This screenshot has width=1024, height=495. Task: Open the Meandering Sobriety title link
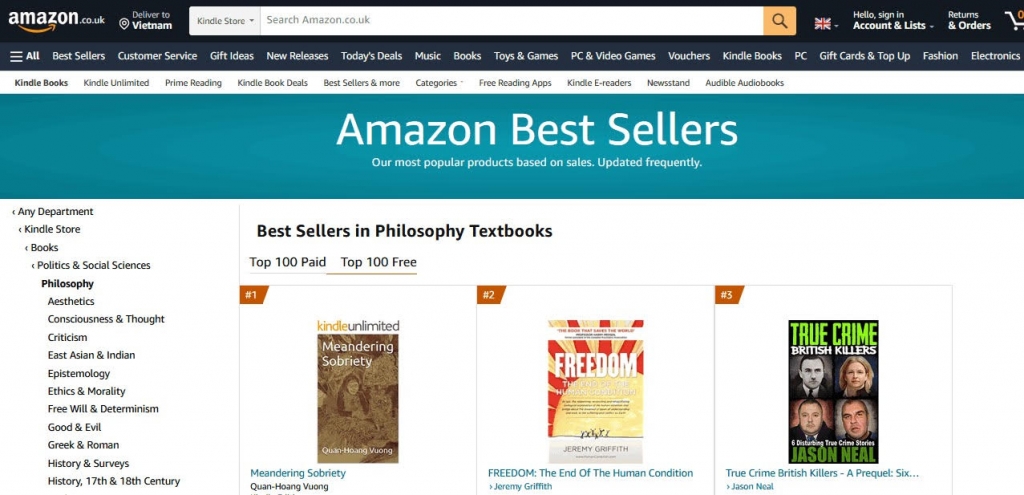click(298, 473)
